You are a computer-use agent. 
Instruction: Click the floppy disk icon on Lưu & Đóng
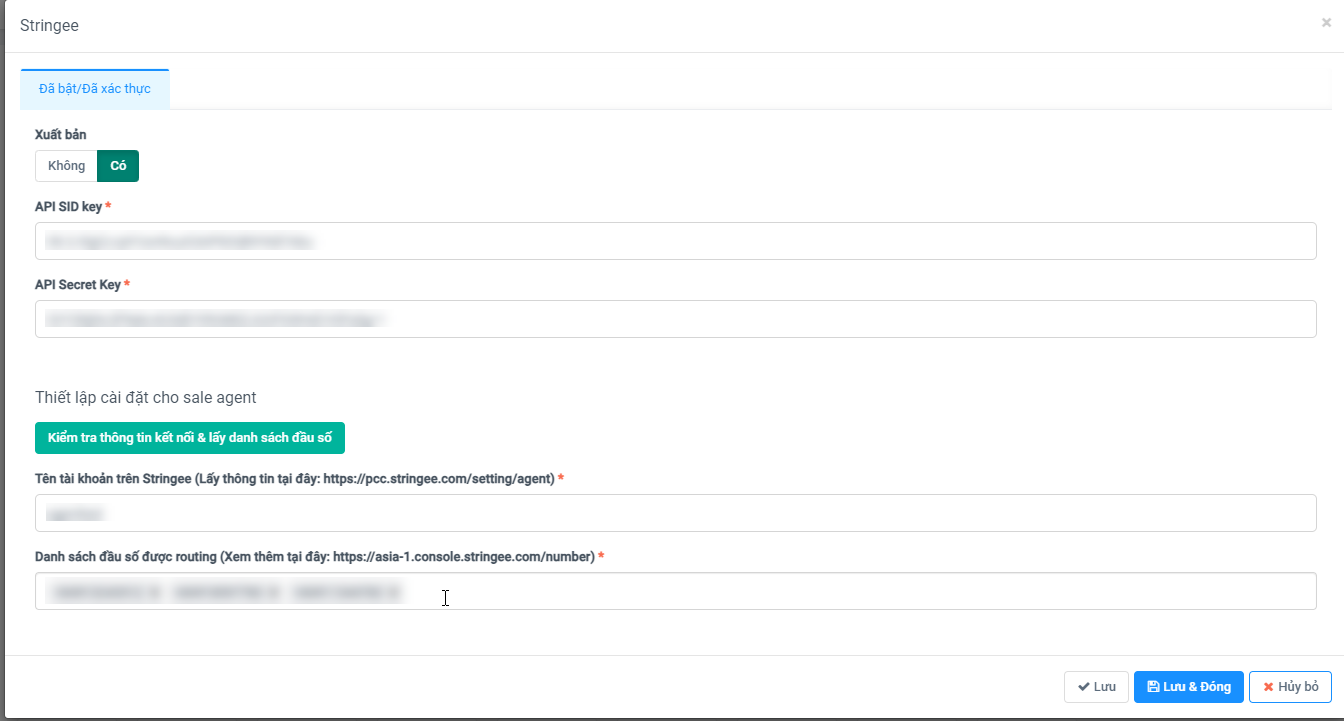tap(1153, 687)
